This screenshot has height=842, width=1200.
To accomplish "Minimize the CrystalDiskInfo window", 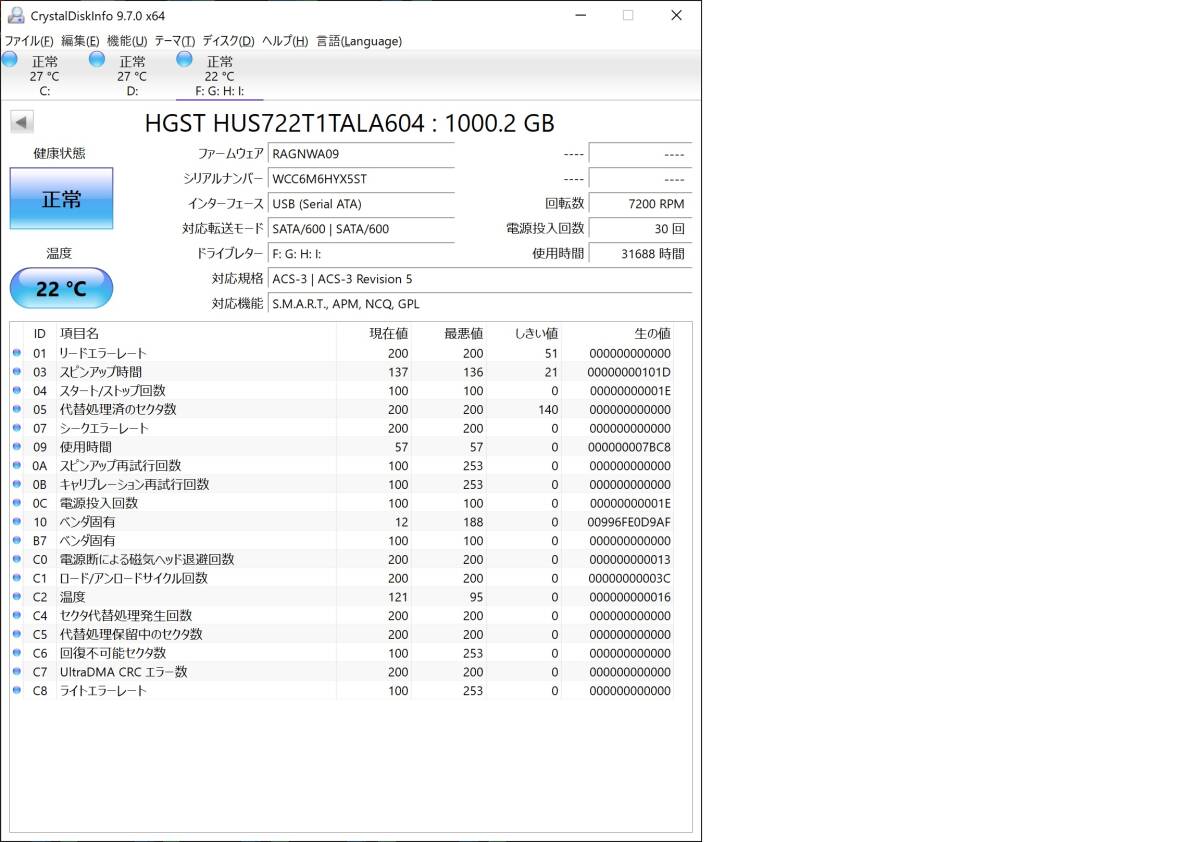I will click(x=581, y=15).
